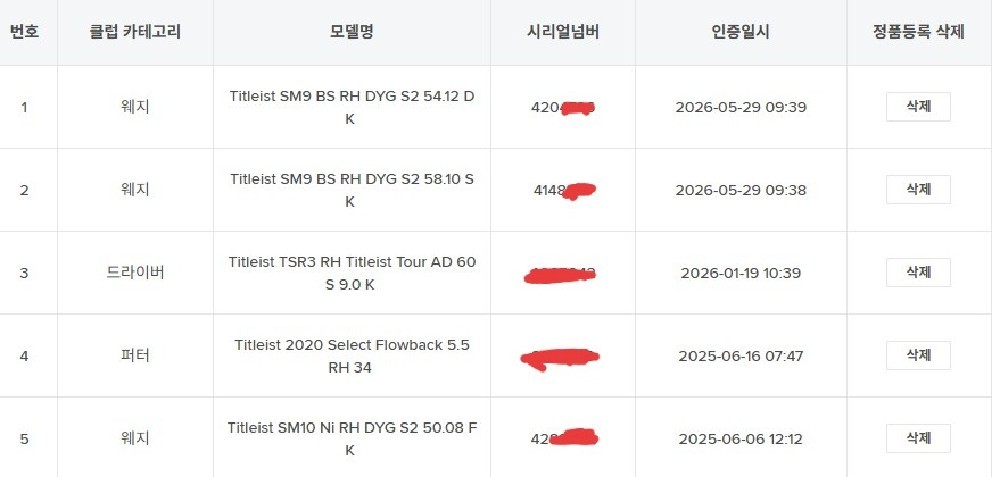1000x477 pixels.
Task: Click the 클럽 카테고리 column header
Action: (x=135, y=32)
